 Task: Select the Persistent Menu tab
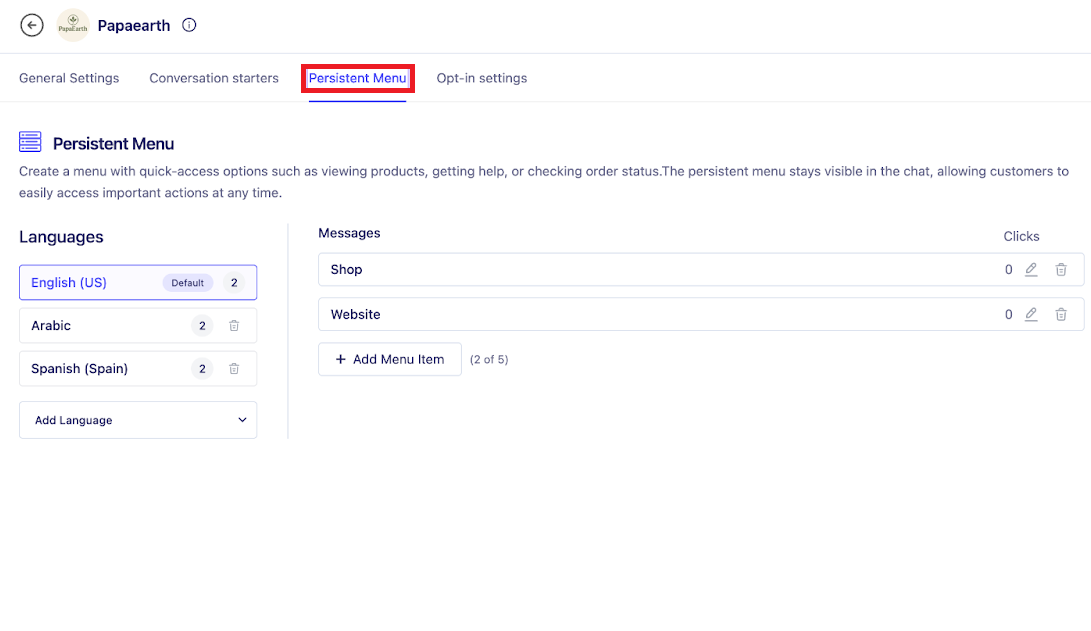tap(358, 78)
